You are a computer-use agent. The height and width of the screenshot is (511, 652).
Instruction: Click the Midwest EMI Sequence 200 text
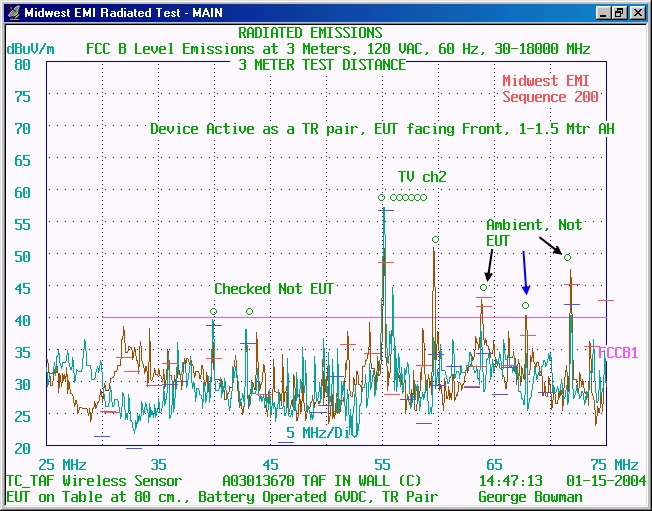point(550,89)
